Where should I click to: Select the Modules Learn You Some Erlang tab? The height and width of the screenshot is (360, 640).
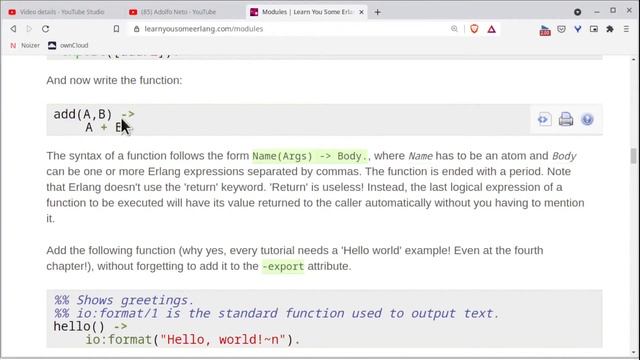pos(307,12)
